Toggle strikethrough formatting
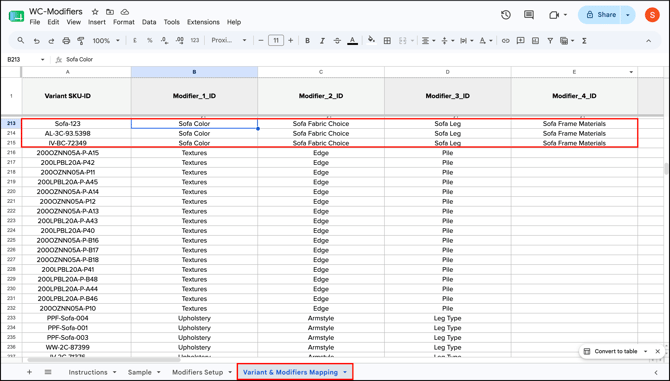The image size is (670, 381). click(x=337, y=41)
